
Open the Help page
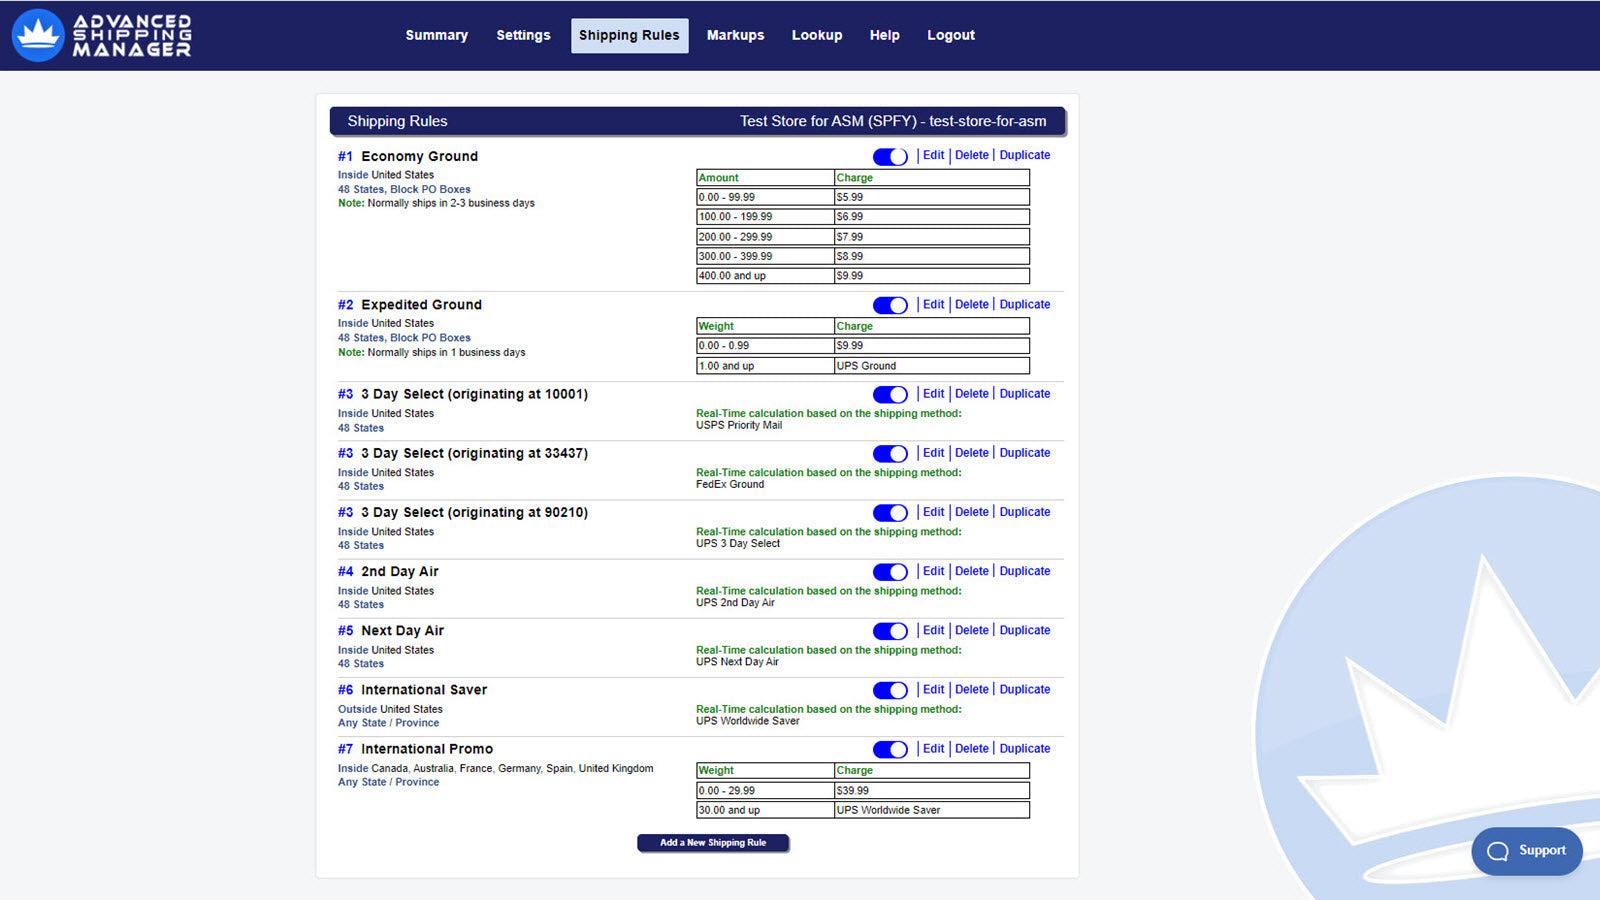coord(884,35)
